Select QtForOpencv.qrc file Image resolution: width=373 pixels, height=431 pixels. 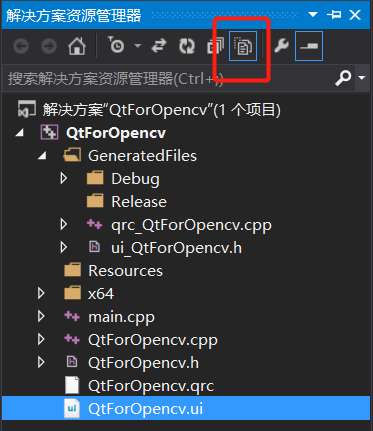151,387
